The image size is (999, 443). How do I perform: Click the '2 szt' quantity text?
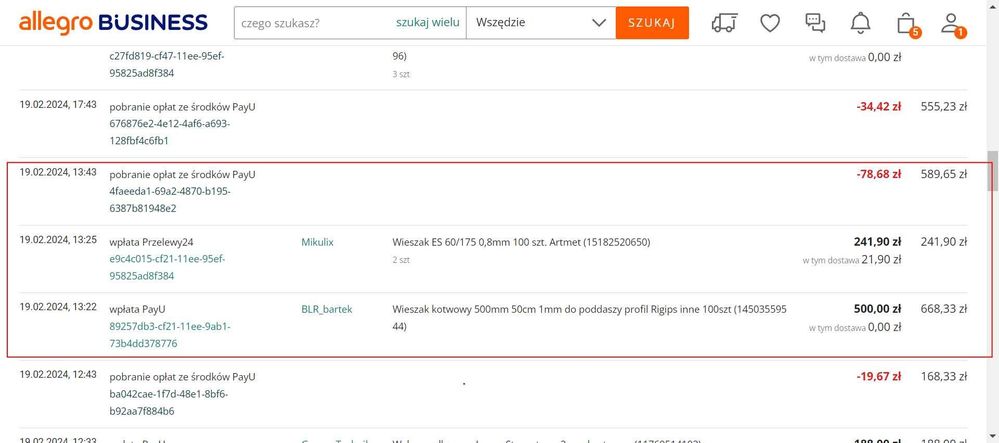pyautogui.click(x=401, y=260)
